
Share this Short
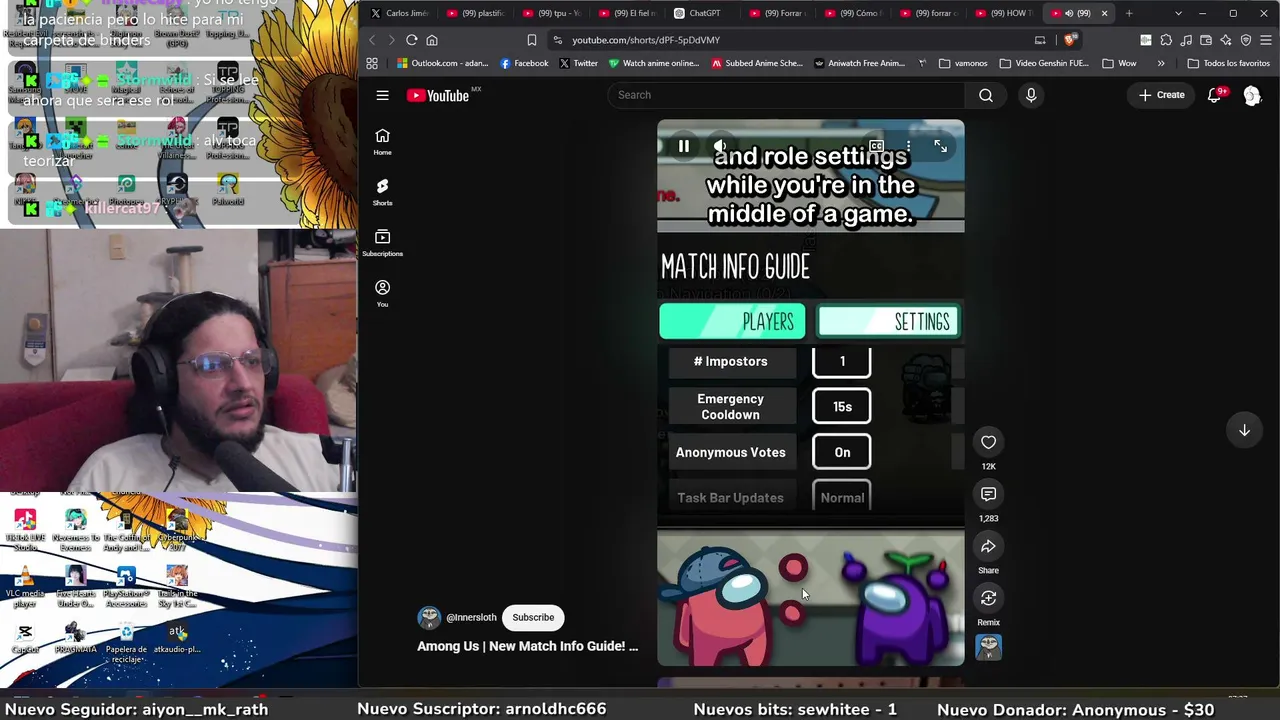coord(988,546)
